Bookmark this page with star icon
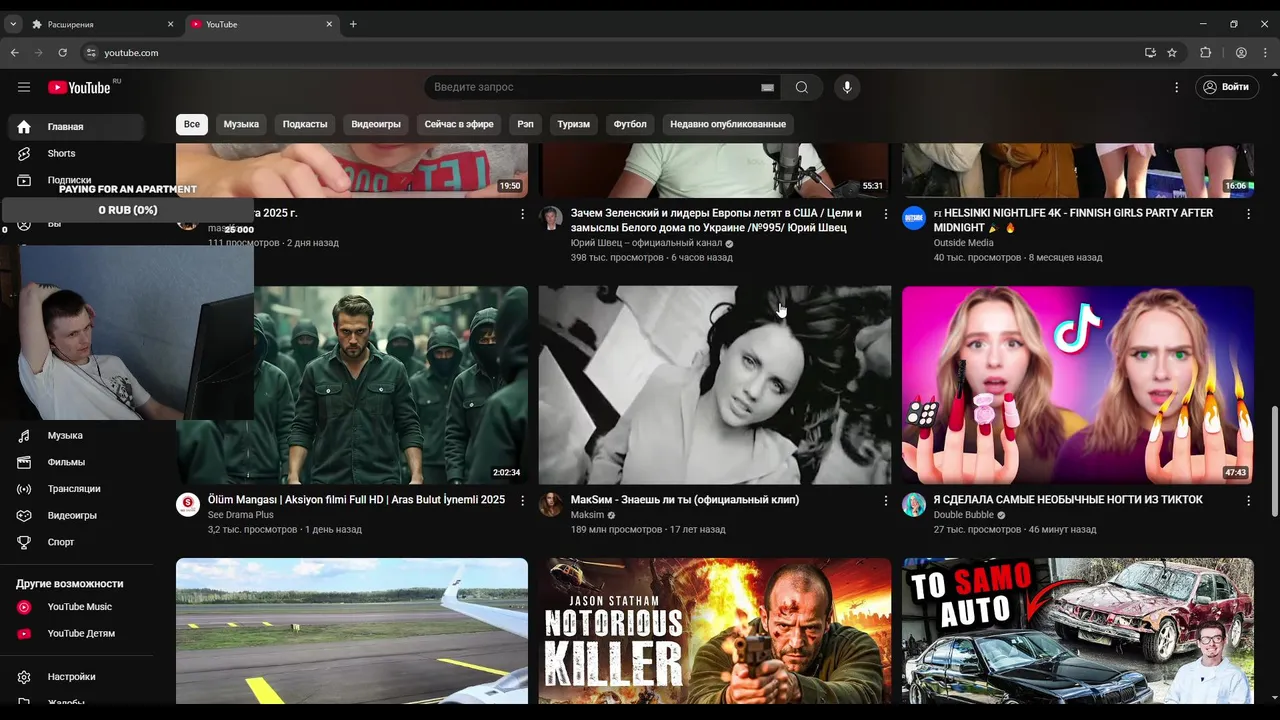The width and height of the screenshot is (1280, 720). (x=1172, y=53)
